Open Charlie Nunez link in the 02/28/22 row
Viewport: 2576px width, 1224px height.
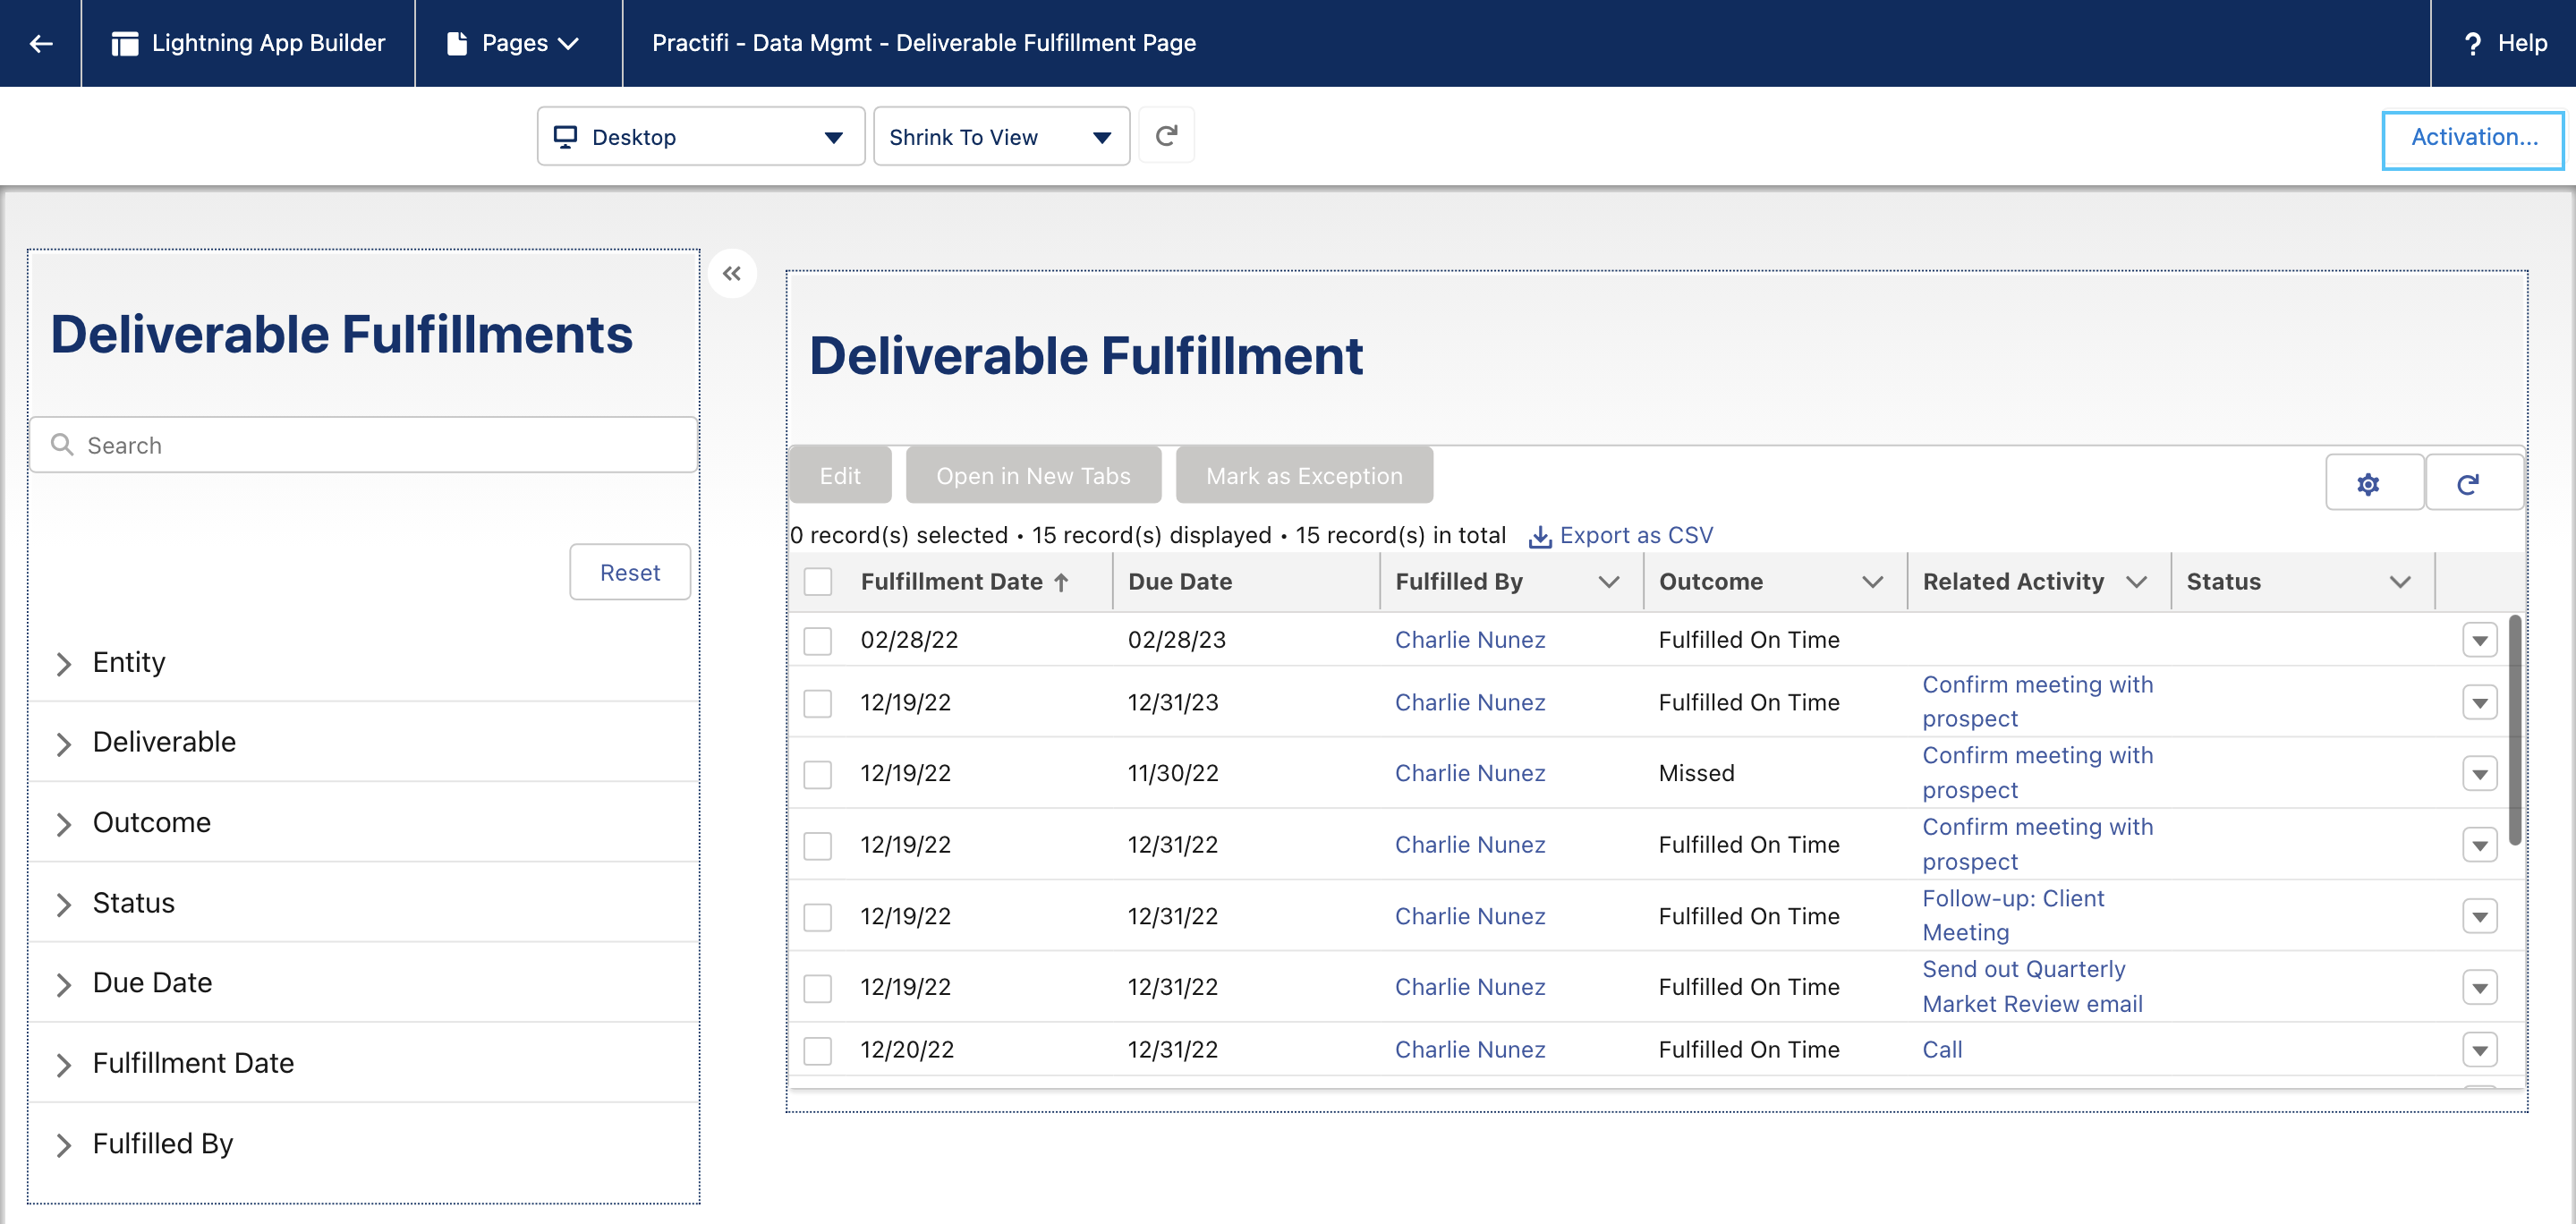pos(1470,640)
